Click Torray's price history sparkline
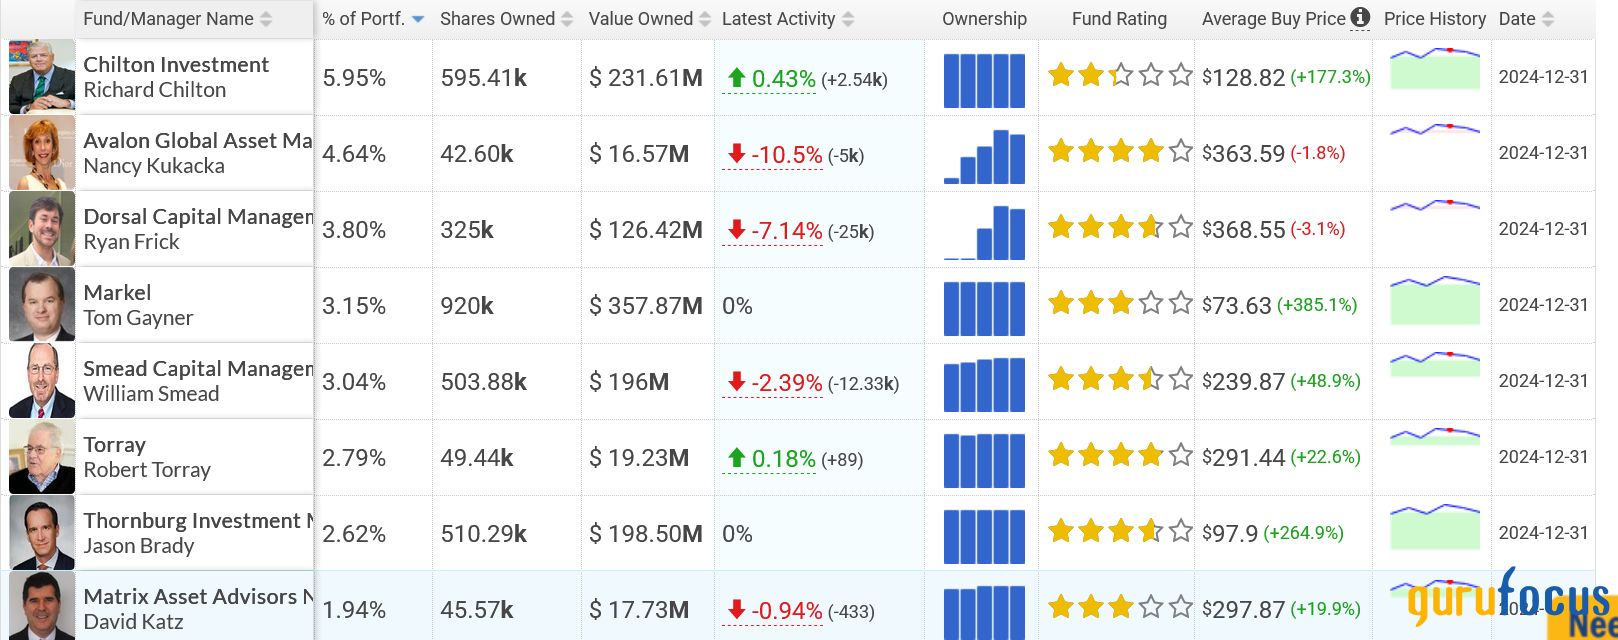The image size is (1618, 640). click(1435, 437)
